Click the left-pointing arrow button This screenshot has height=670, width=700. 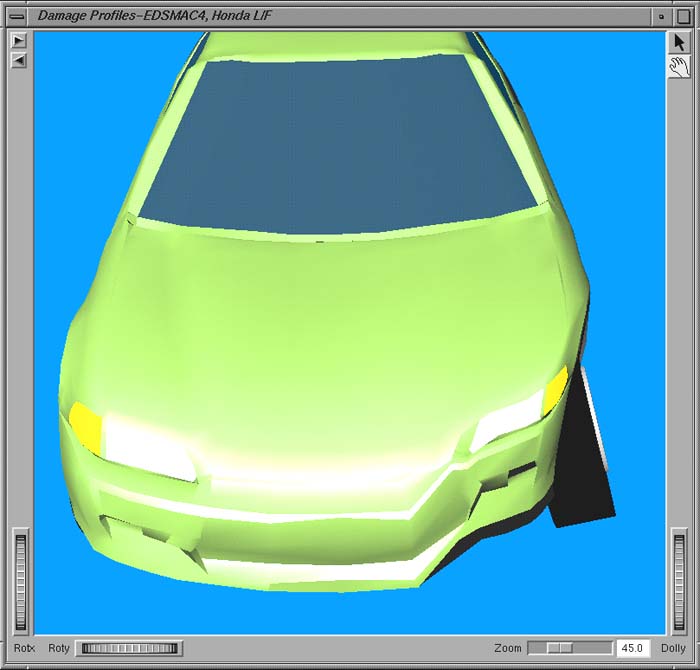18,60
